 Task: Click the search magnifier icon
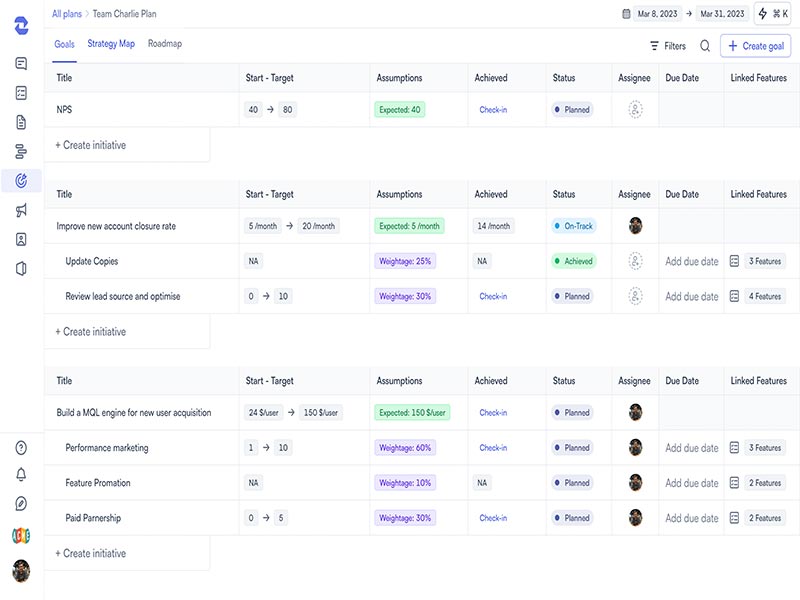click(705, 46)
